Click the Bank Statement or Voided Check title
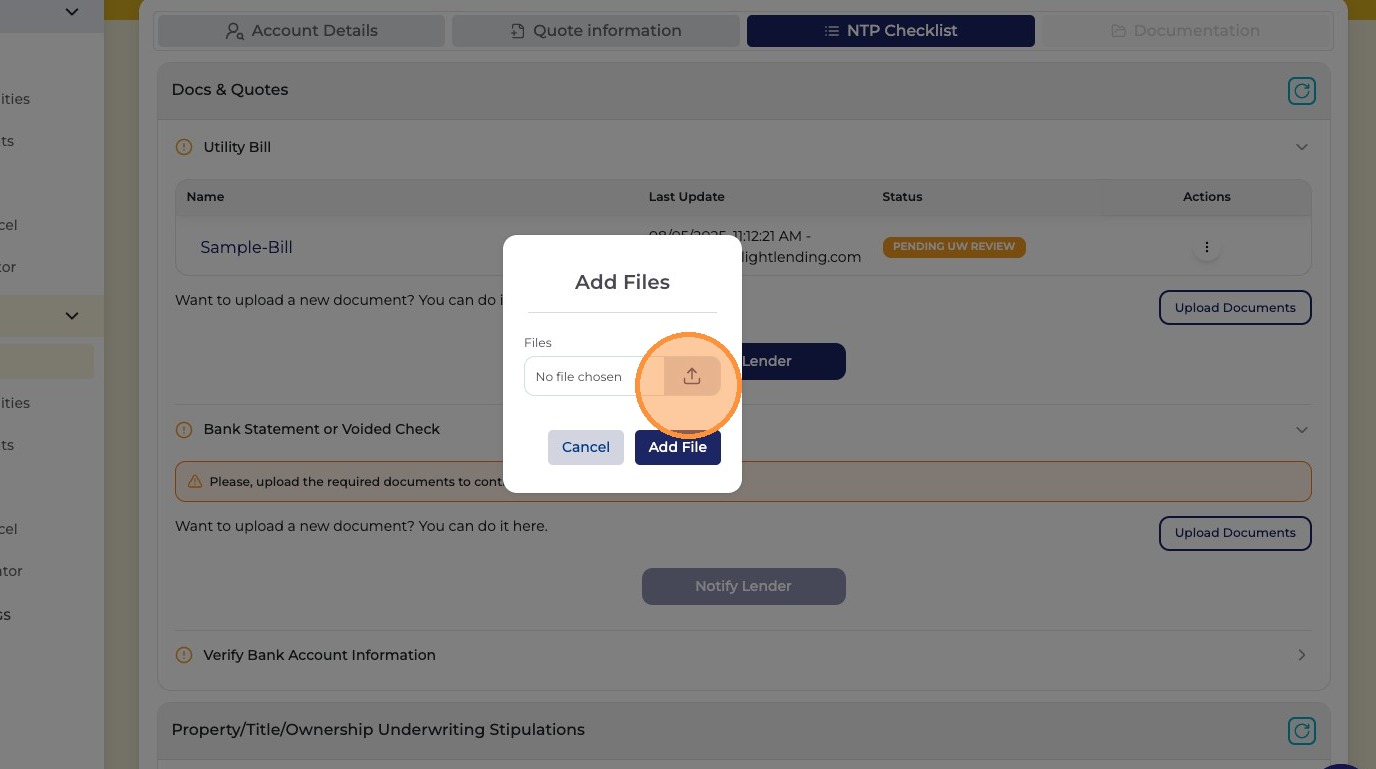The image size is (1376, 769). [x=322, y=429]
